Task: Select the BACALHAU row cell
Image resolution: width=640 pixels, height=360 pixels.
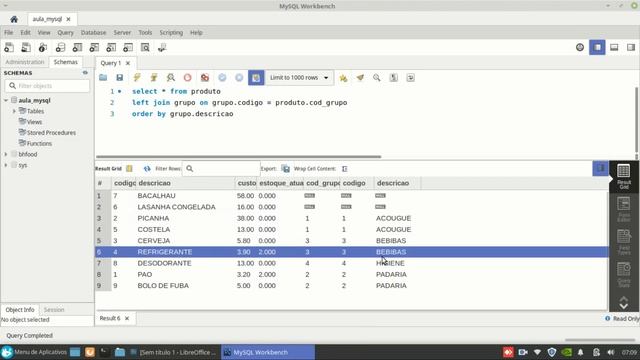Action: point(156,196)
